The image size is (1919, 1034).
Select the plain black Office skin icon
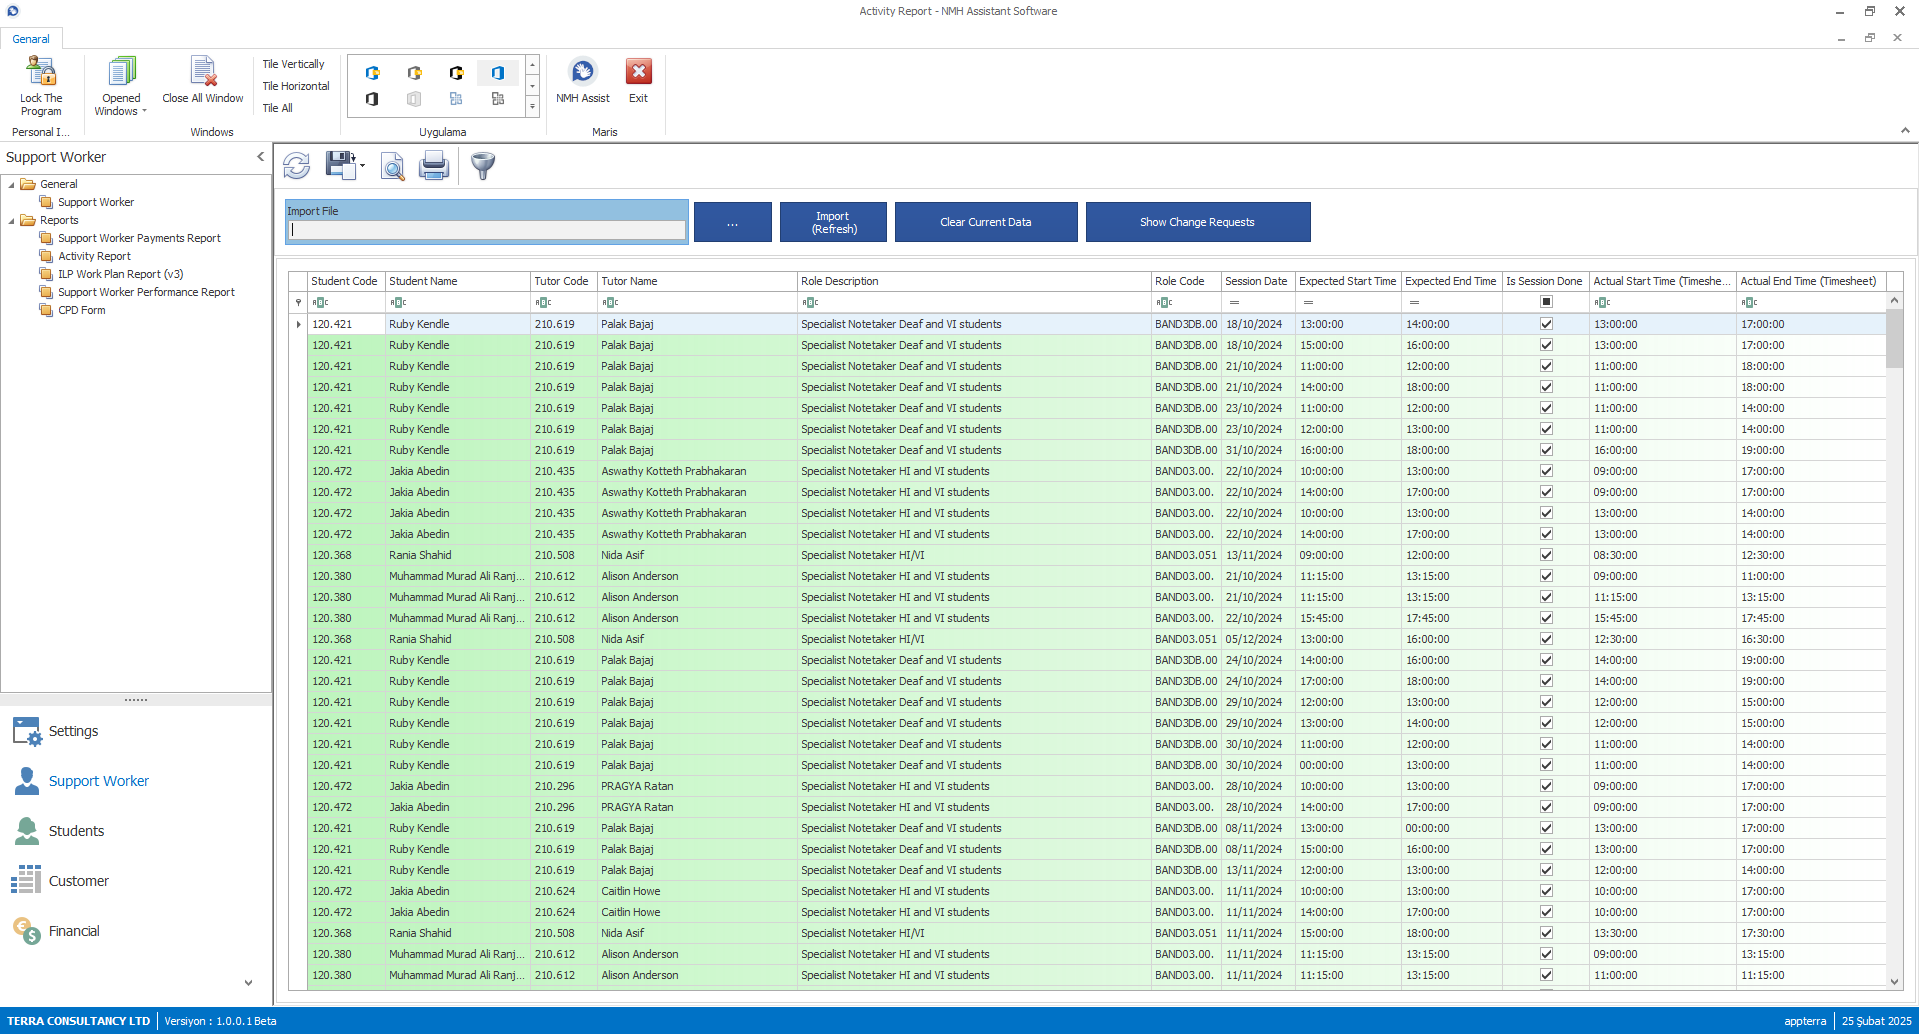(x=373, y=99)
